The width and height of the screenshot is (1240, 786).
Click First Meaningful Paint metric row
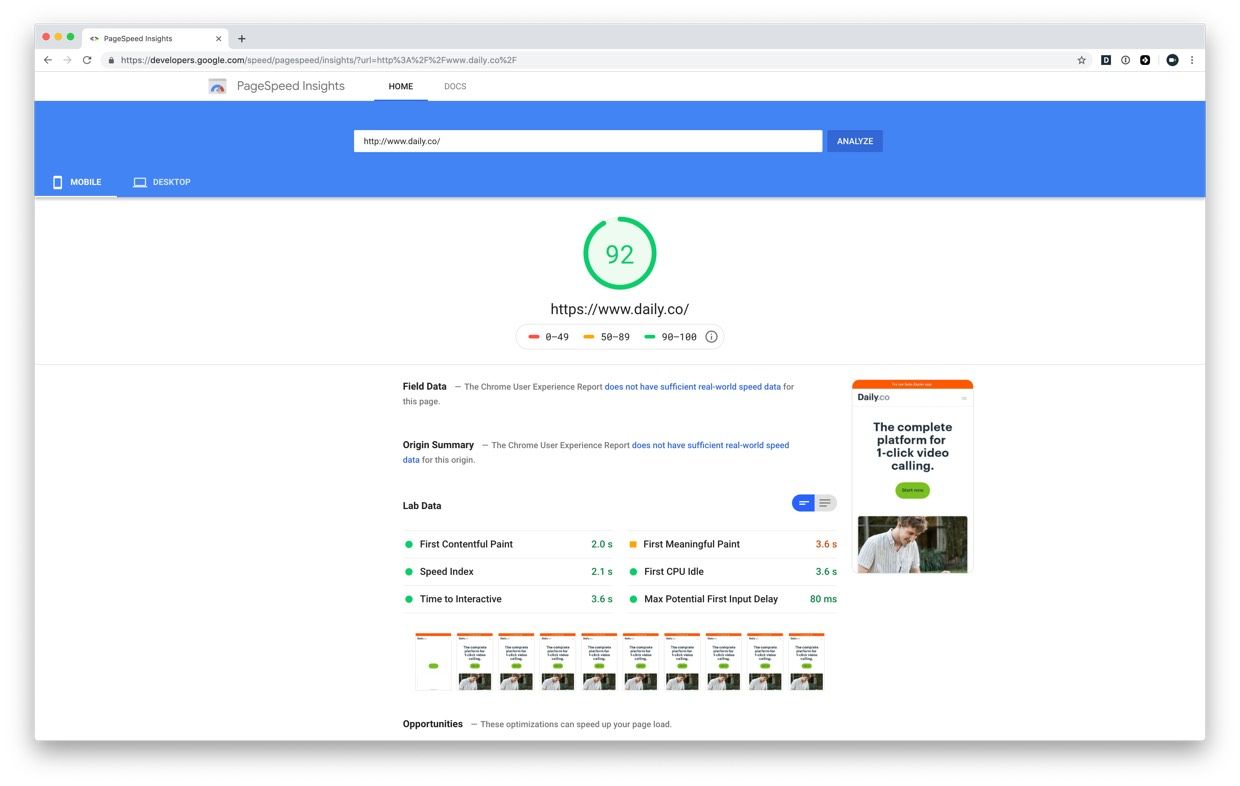[732, 544]
